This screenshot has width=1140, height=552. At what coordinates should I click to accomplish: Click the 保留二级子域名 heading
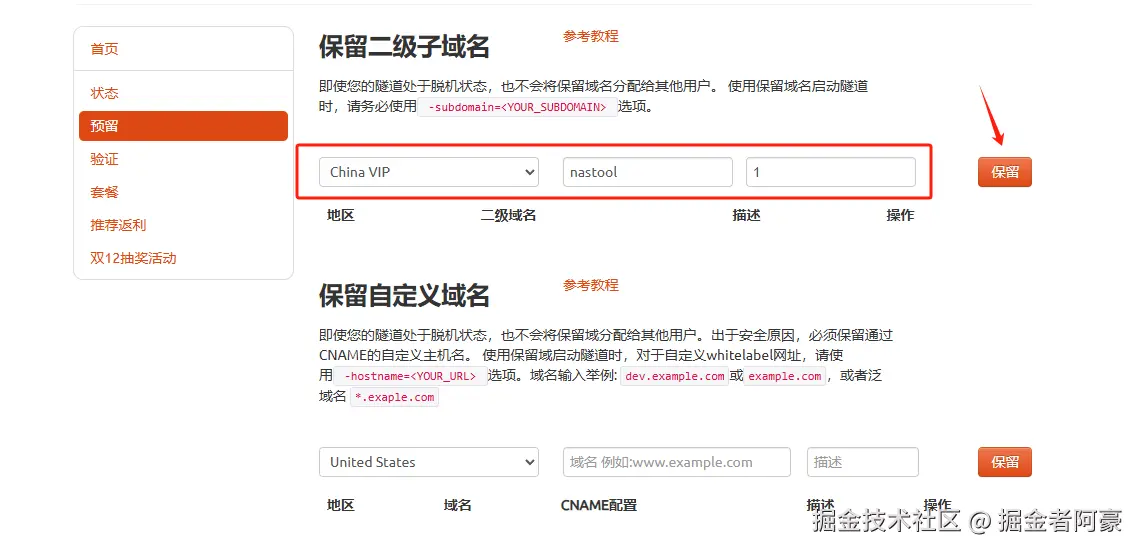coord(404,47)
